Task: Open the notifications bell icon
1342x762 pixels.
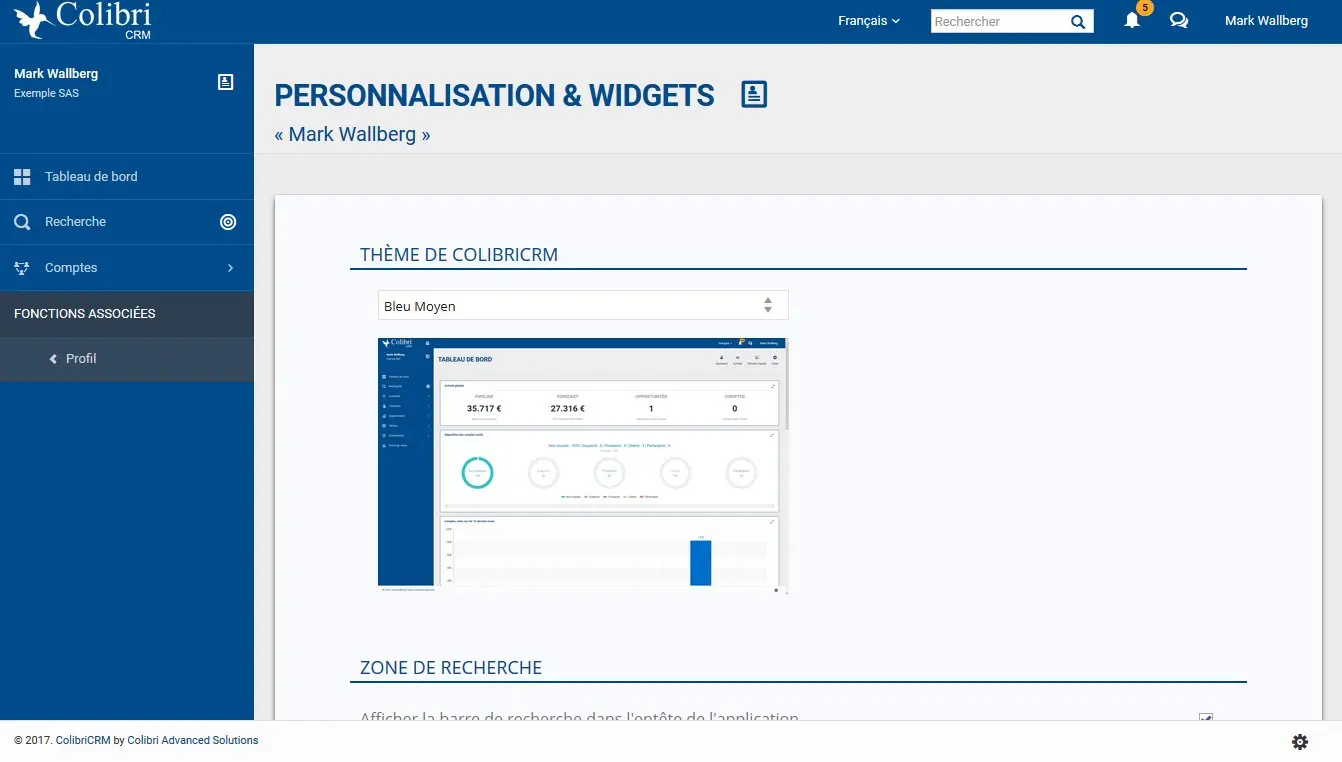Action: [1132, 21]
